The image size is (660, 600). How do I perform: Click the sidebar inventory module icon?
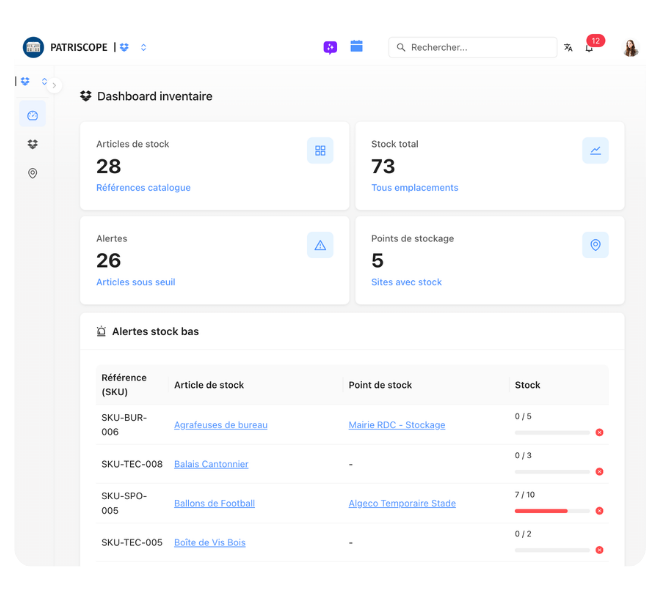coord(25,81)
